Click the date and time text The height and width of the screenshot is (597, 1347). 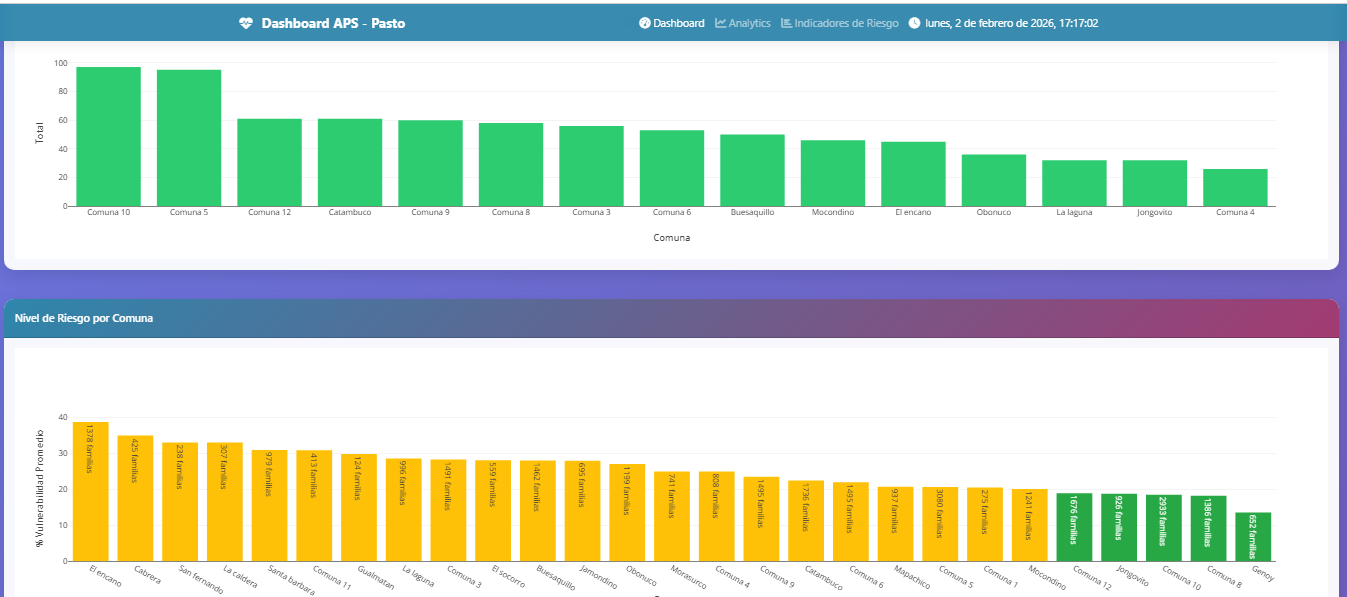click(x=1011, y=23)
